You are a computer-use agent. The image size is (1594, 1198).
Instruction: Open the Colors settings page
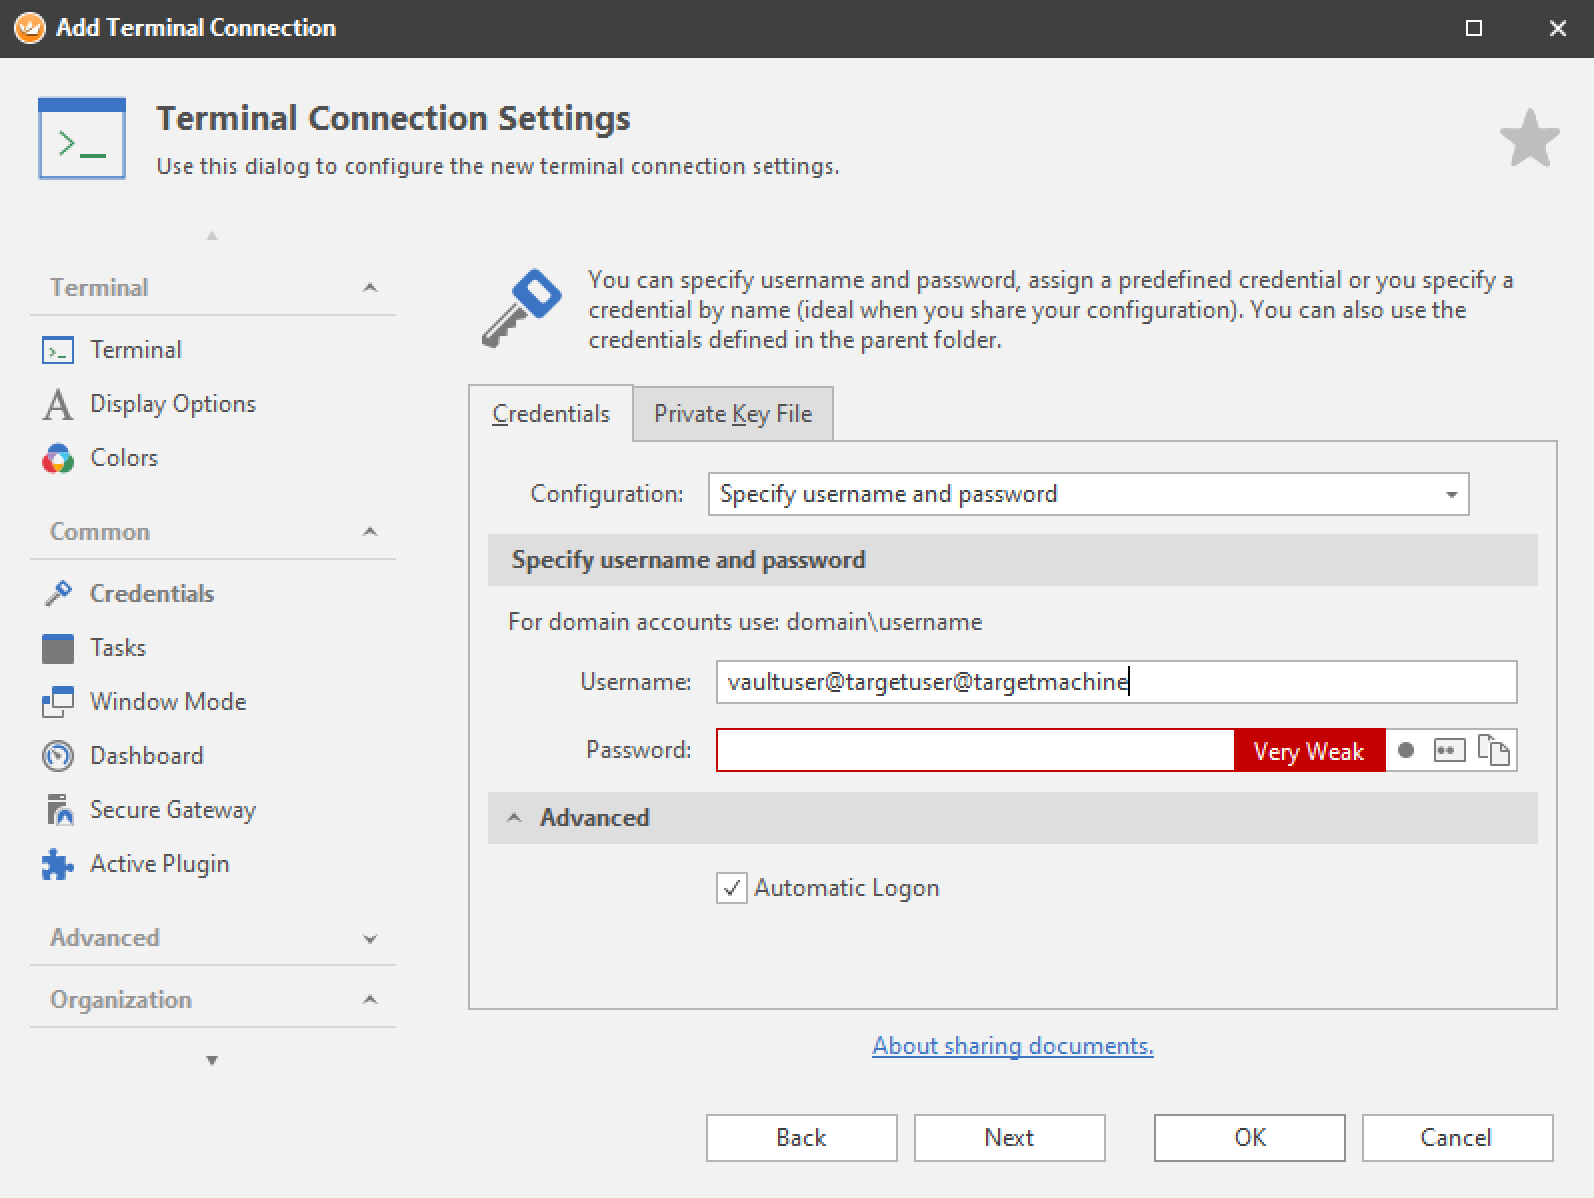point(123,458)
